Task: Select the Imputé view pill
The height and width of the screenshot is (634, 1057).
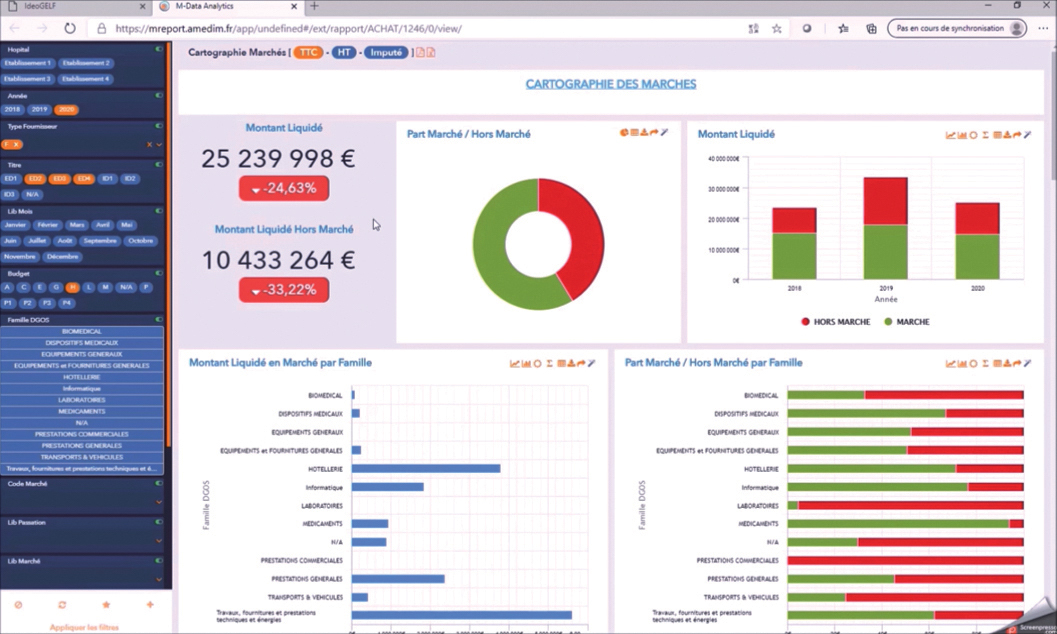Action: coord(386,53)
